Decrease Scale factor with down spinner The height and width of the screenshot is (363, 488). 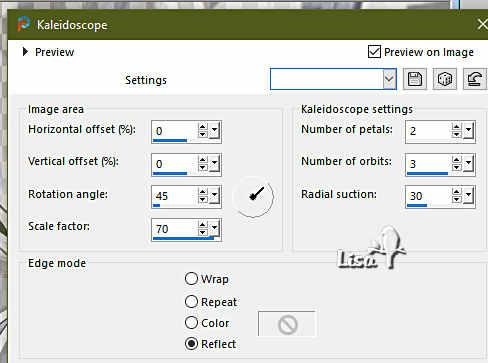[x=203, y=232]
